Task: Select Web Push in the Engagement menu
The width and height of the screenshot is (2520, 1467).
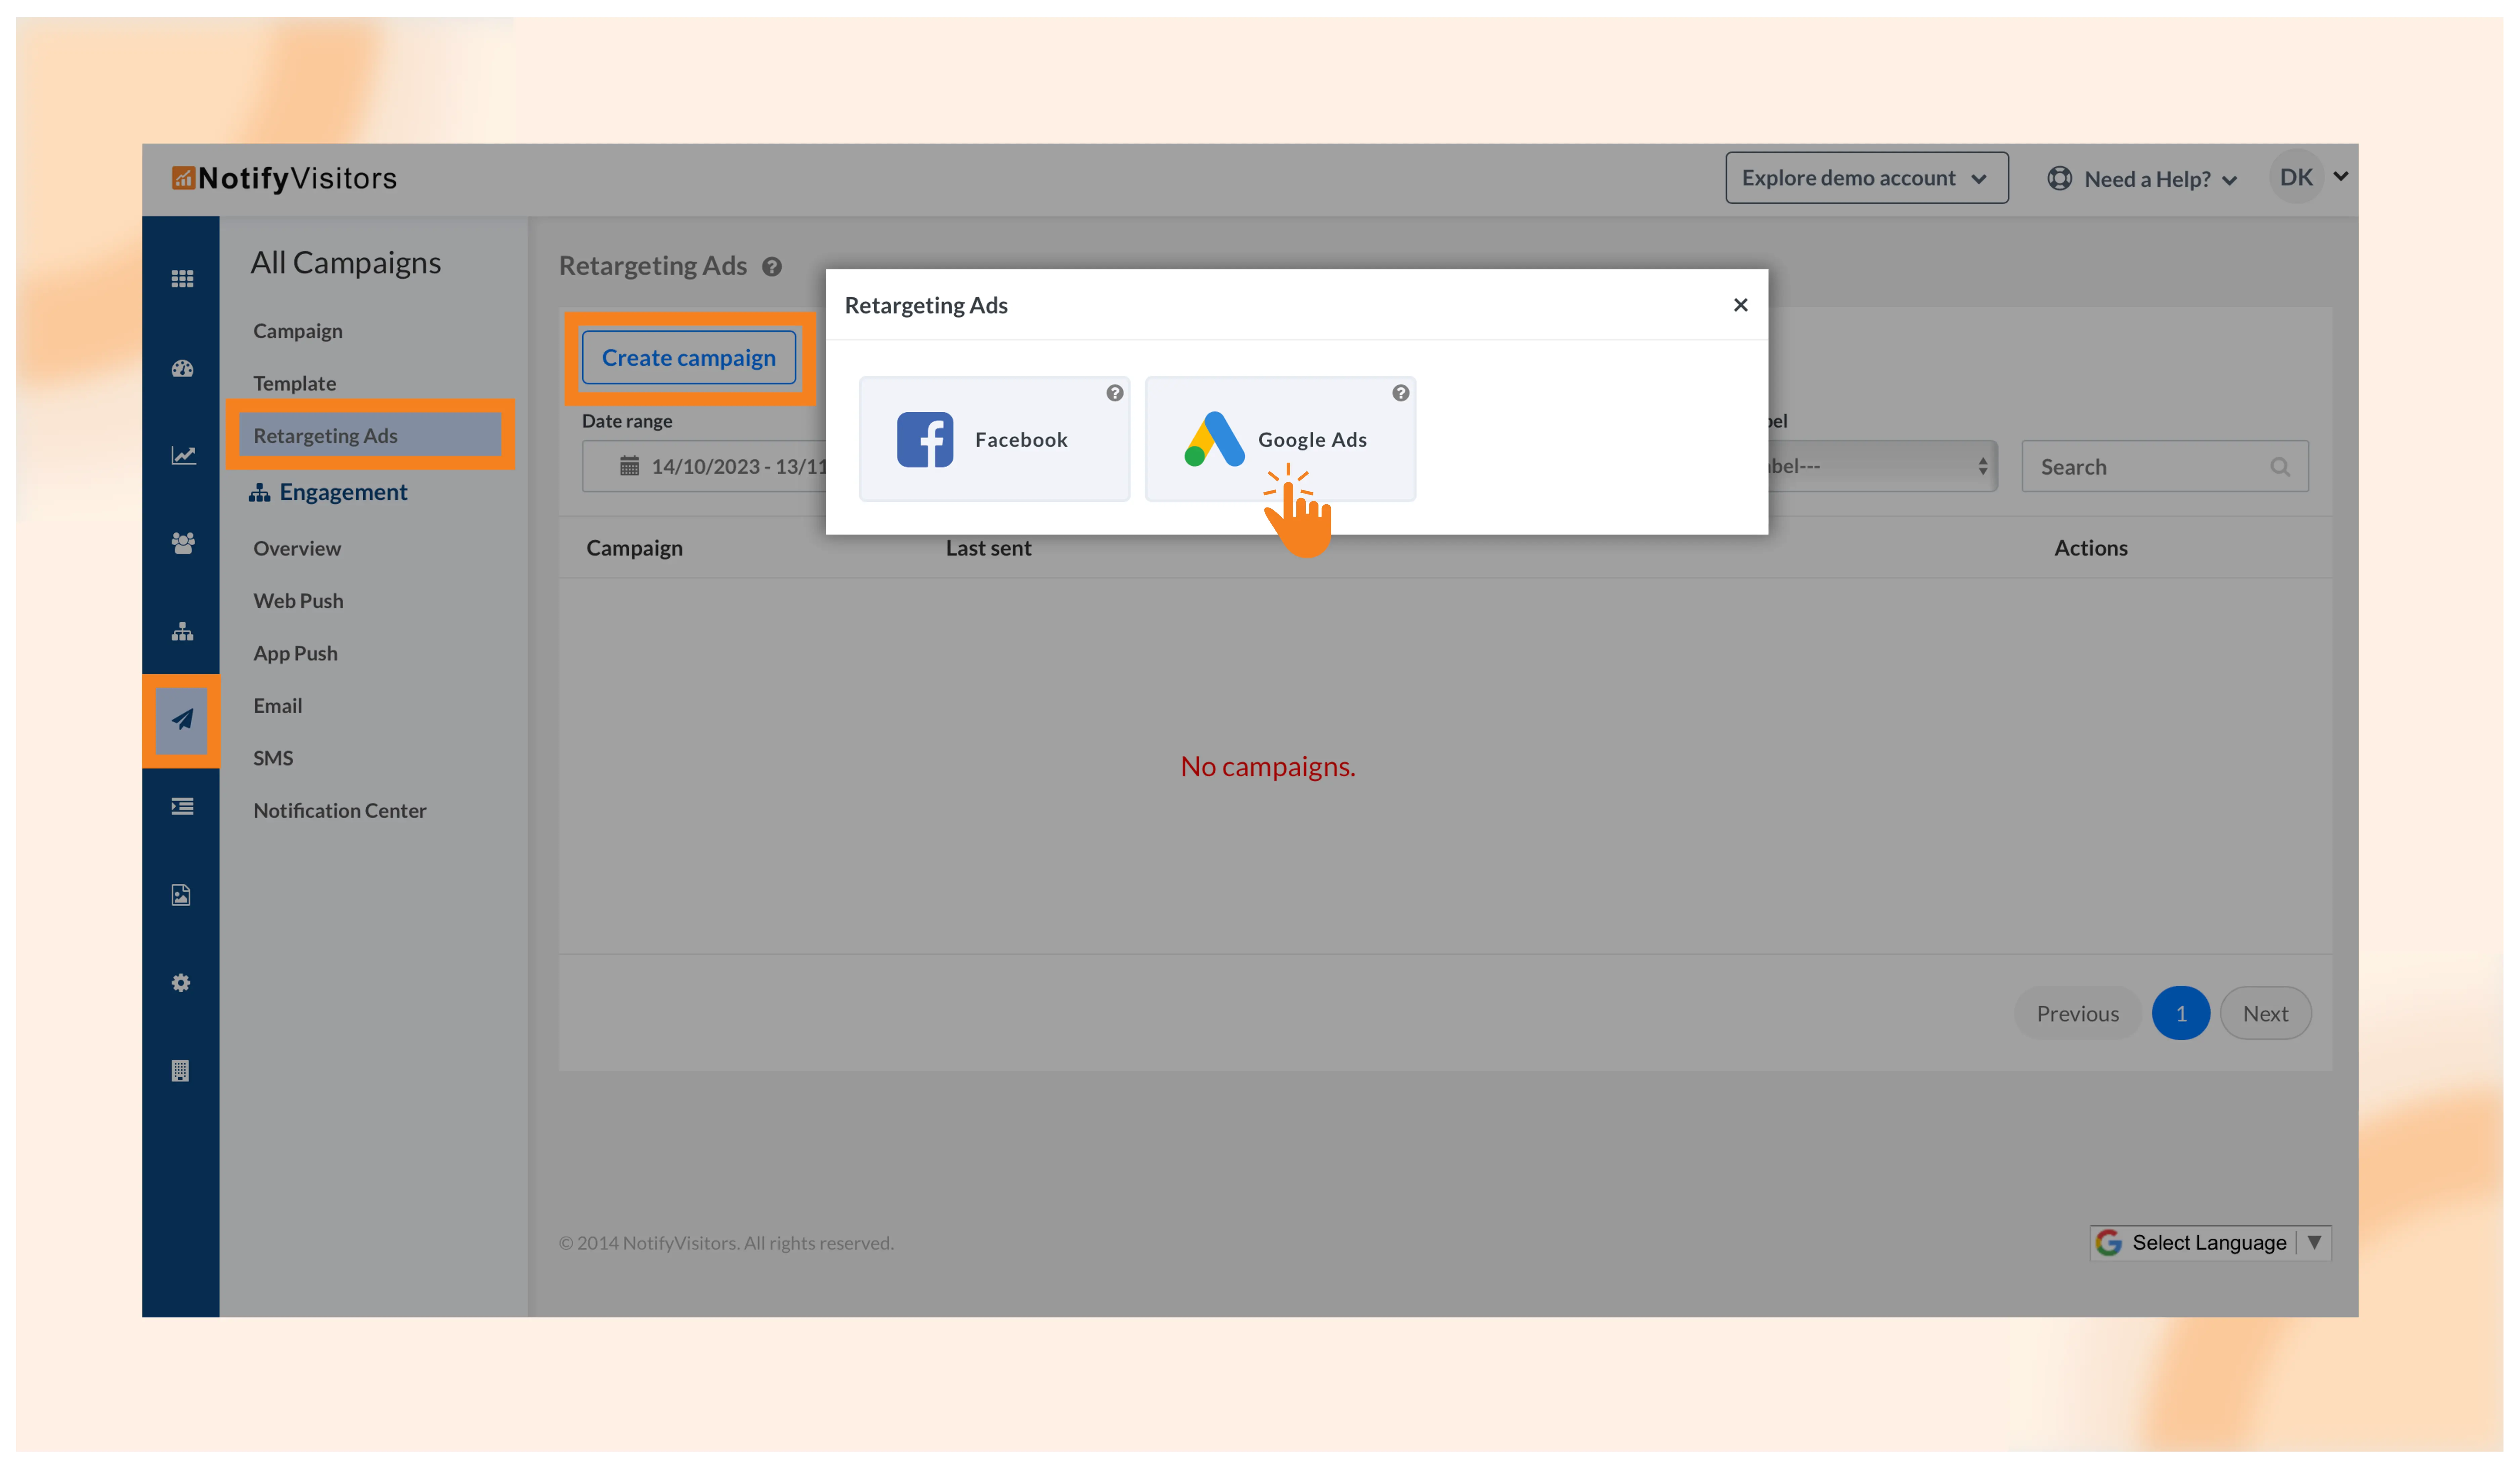Action: tap(298, 600)
